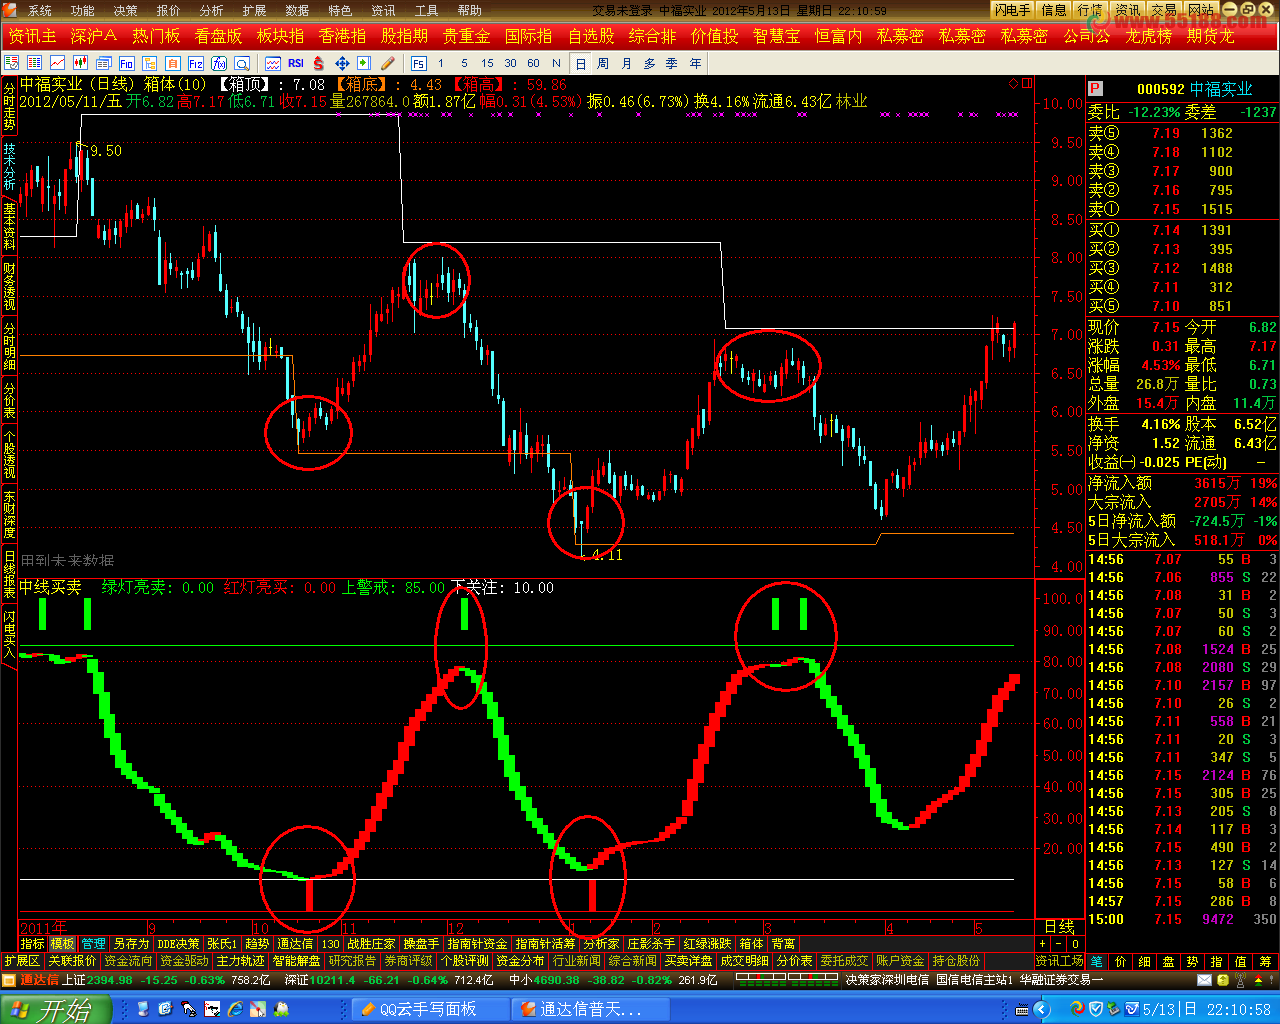Click the wavy indicator line icon
This screenshot has height=1024, width=1280.
(x=272, y=63)
